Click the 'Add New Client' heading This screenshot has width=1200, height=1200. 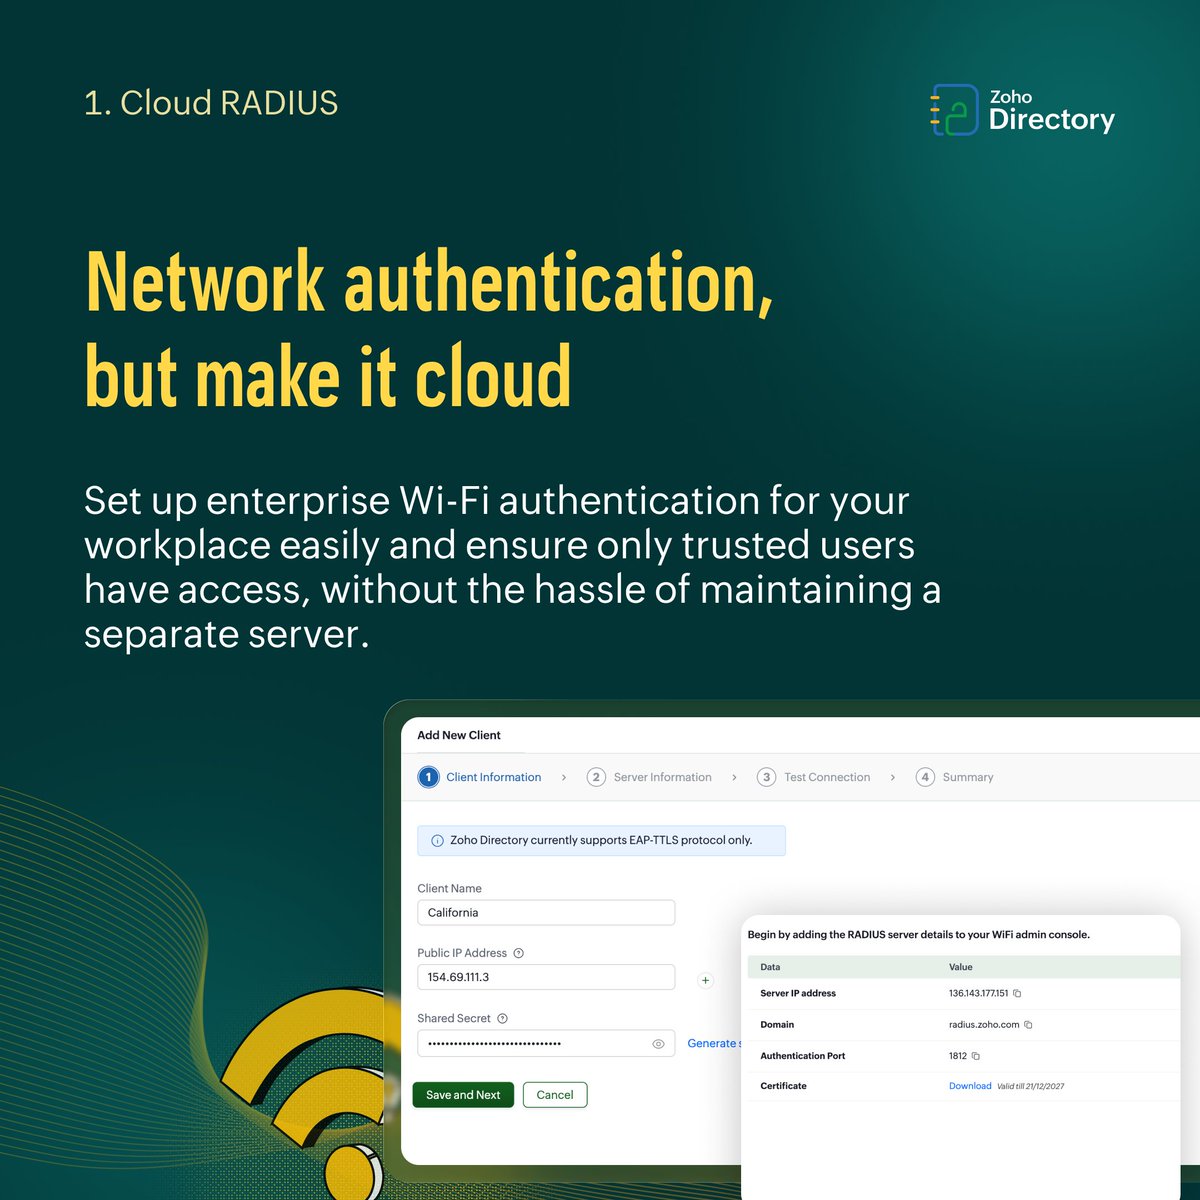[x=459, y=735]
